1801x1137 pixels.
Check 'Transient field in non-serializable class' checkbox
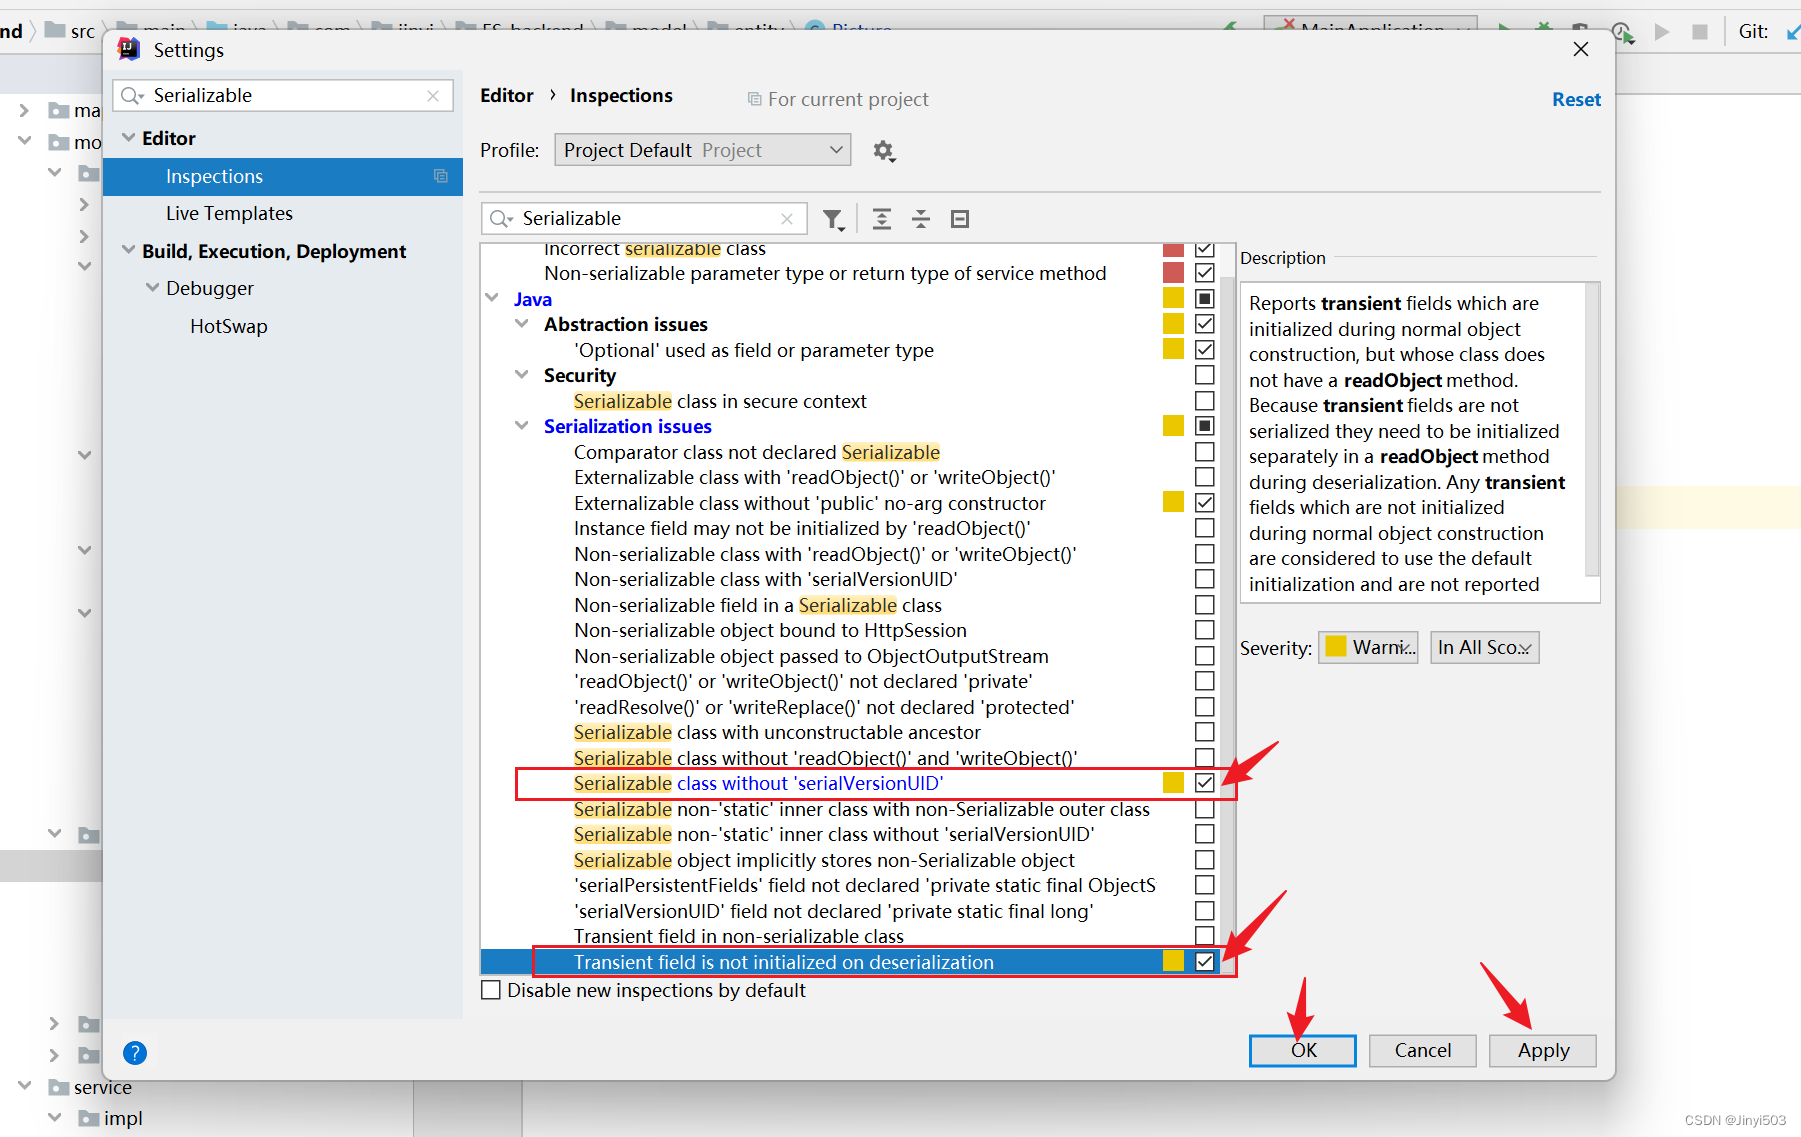click(1205, 936)
